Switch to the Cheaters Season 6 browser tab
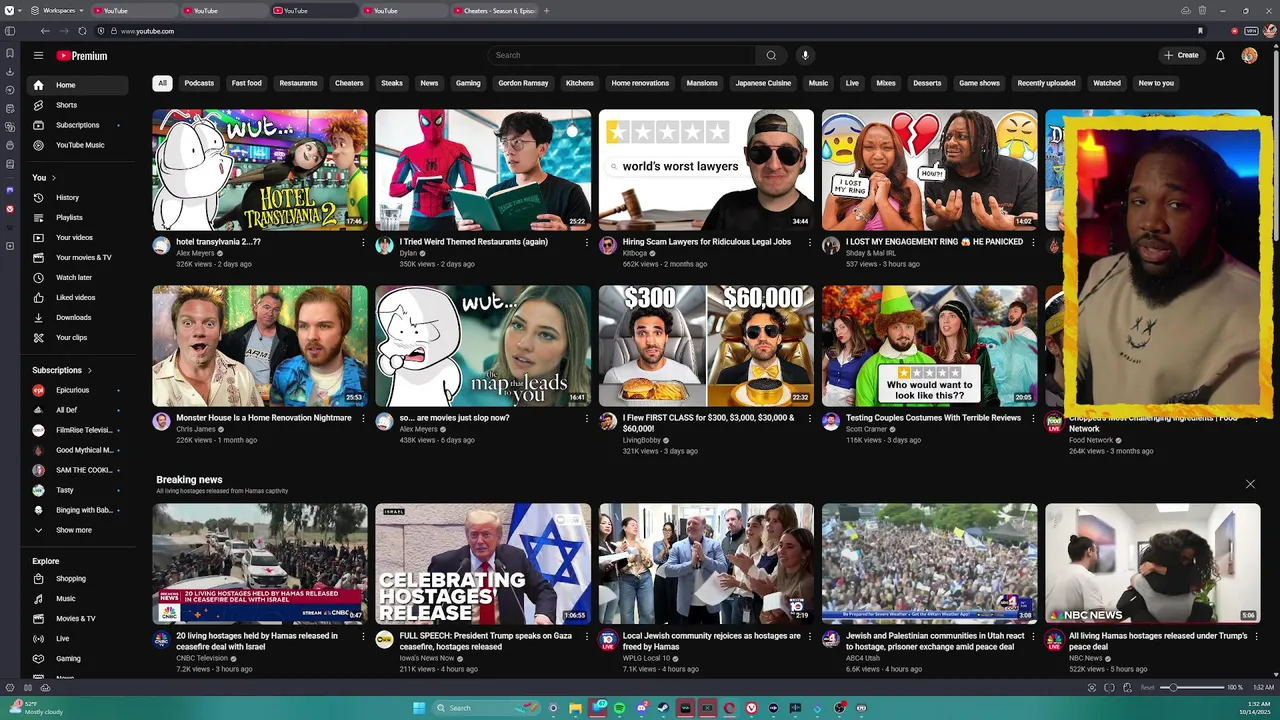Screen dimensions: 1280x720 pos(496,11)
